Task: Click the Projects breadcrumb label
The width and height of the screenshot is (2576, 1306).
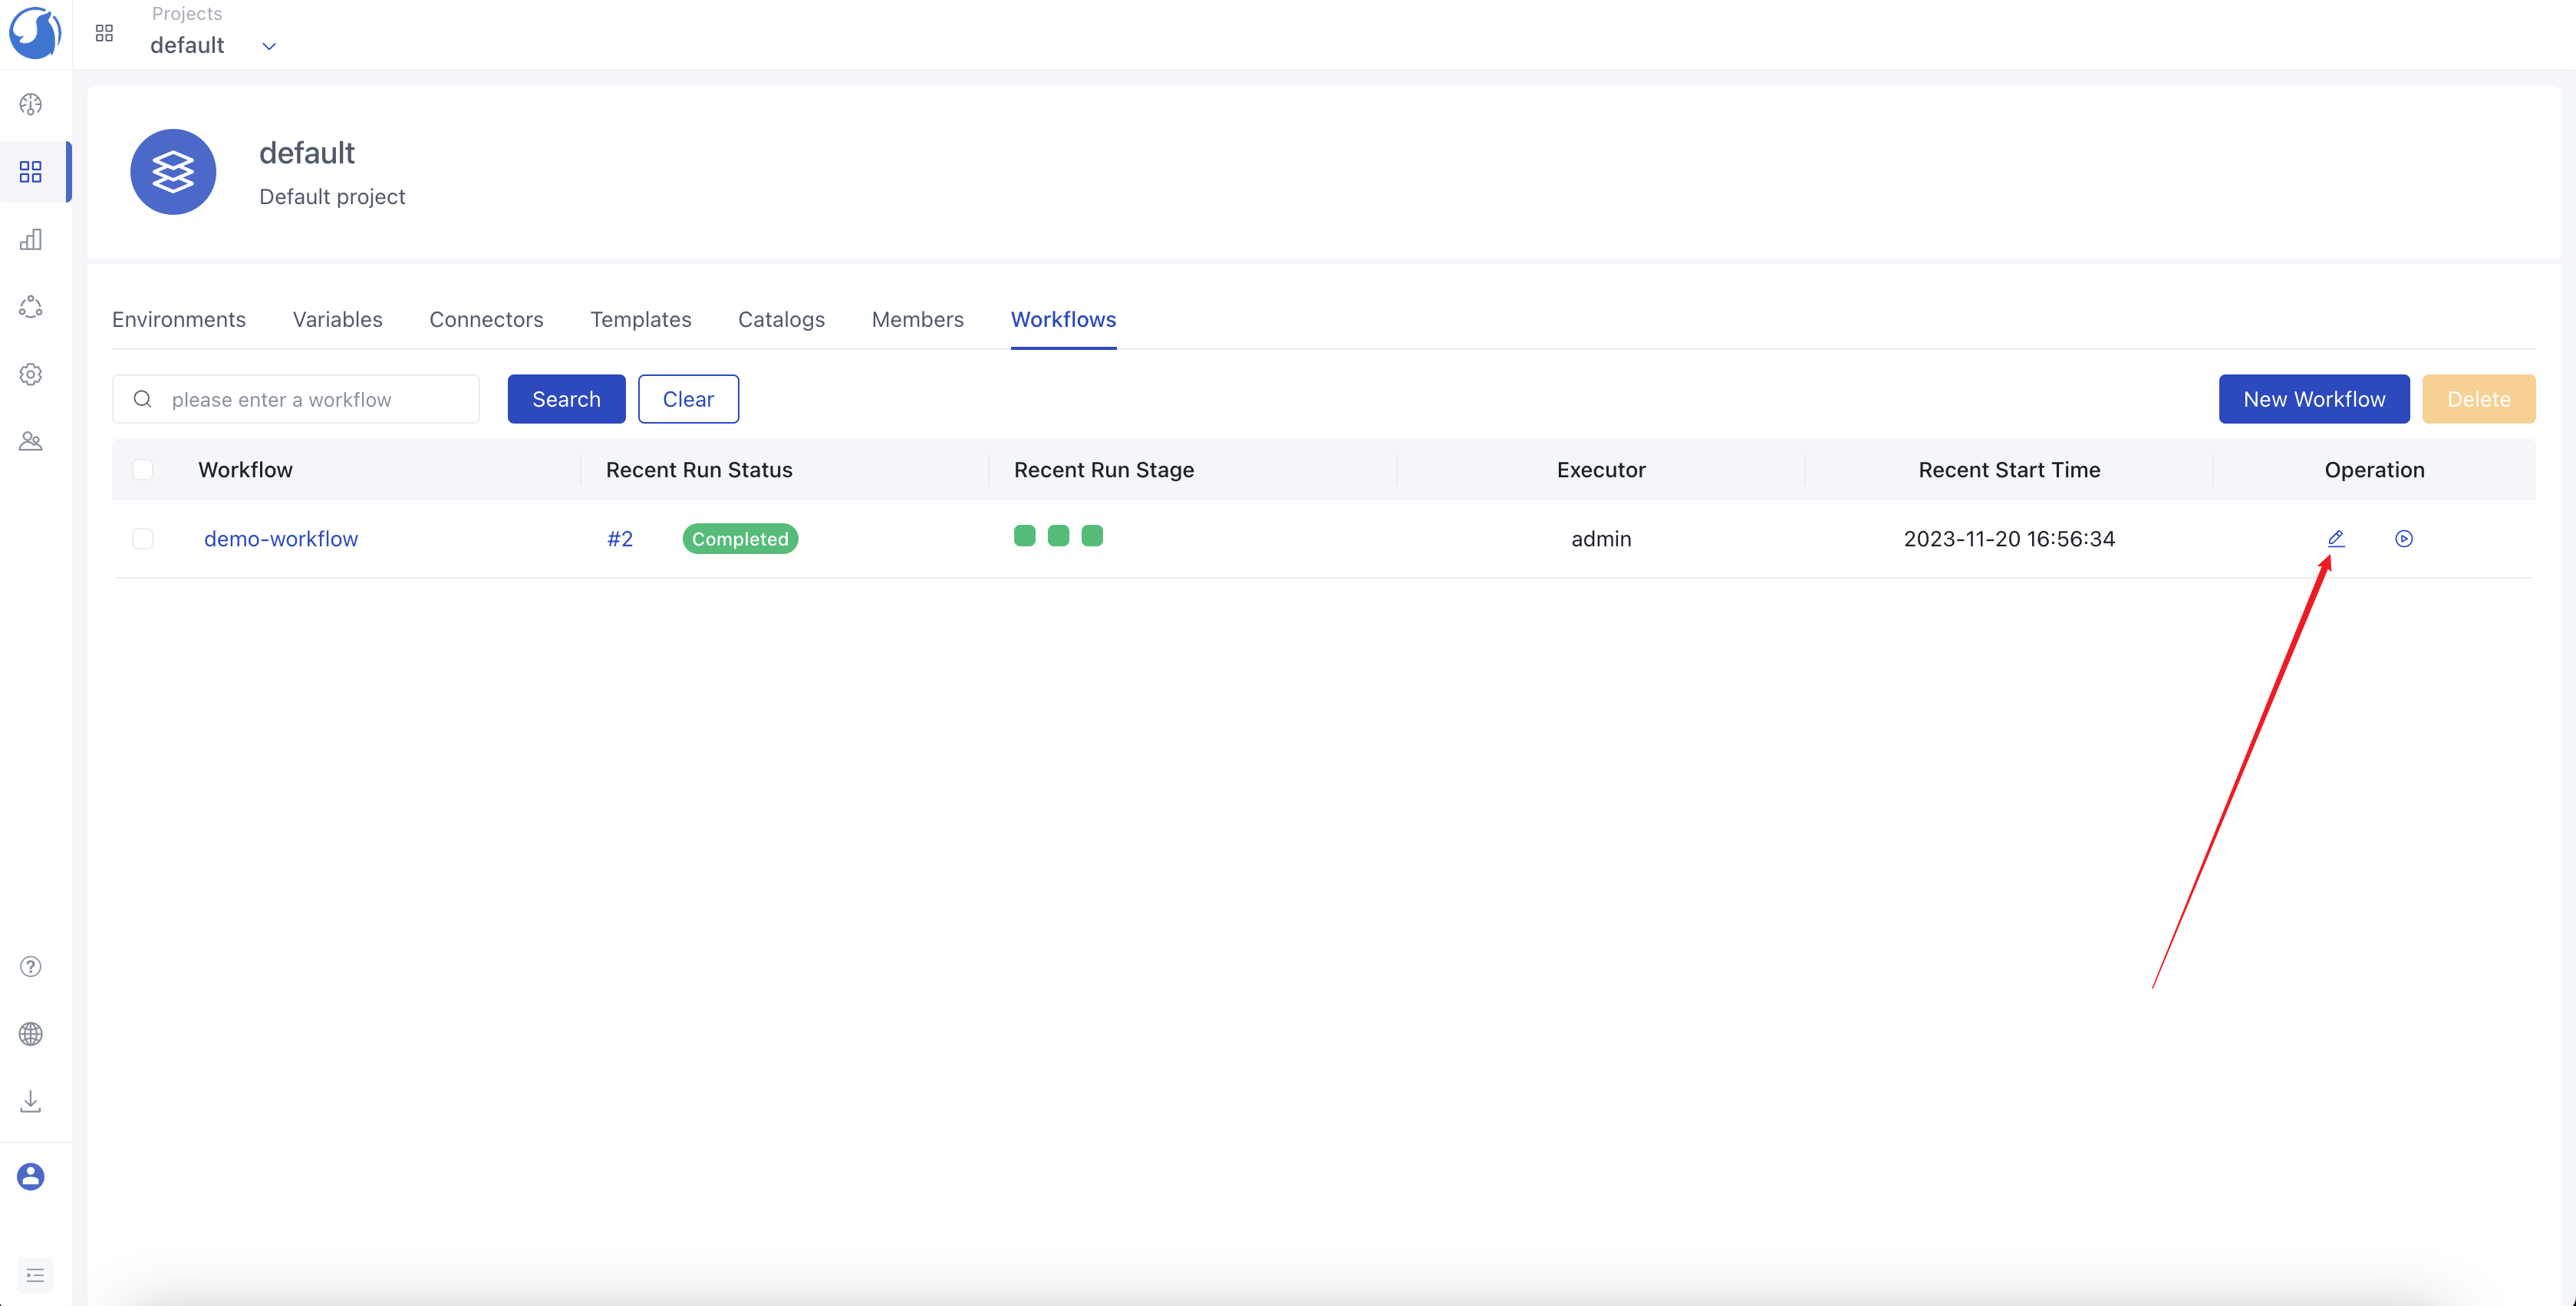Action: point(187,13)
